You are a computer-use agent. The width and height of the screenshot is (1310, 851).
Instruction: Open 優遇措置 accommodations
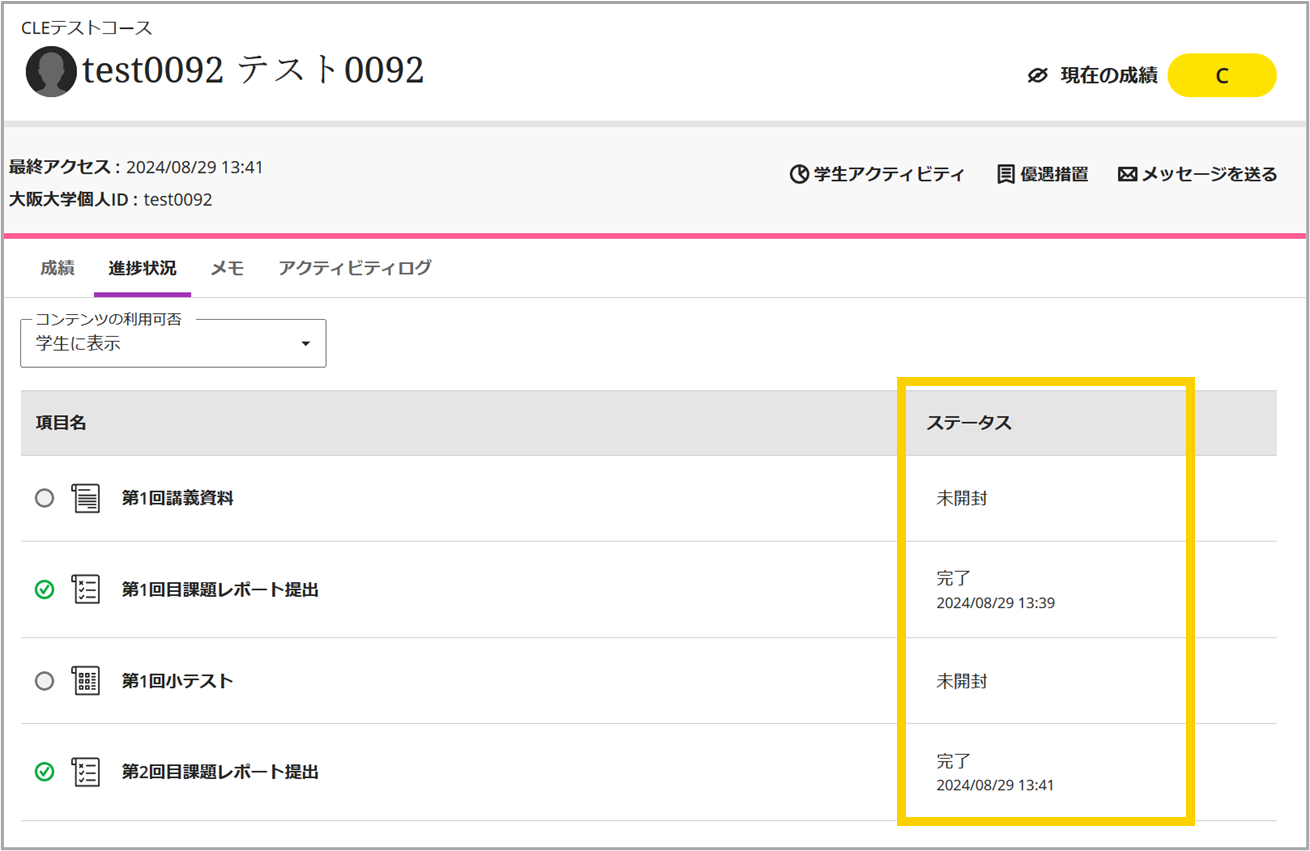[x=1043, y=174]
